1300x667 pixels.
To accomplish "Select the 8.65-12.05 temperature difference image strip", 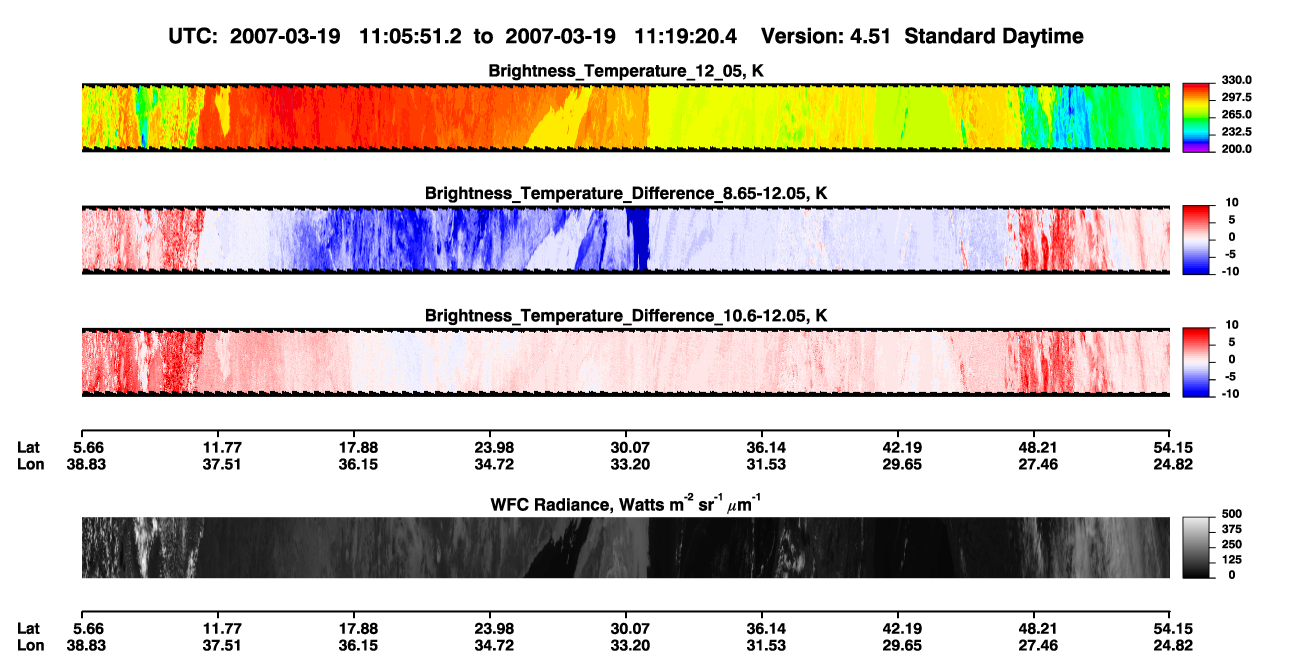I will (x=625, y=239).
